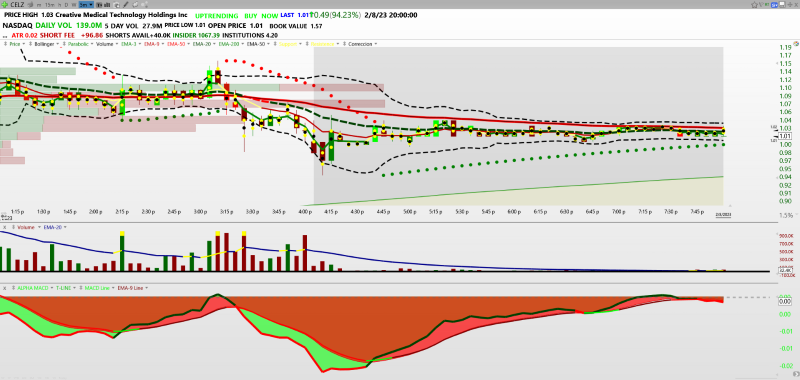The width and height of the screenshot is (800, 380).
Task: Click the green plus add-symbol icon
Action: pyautogui.click(x=5, y=5)
